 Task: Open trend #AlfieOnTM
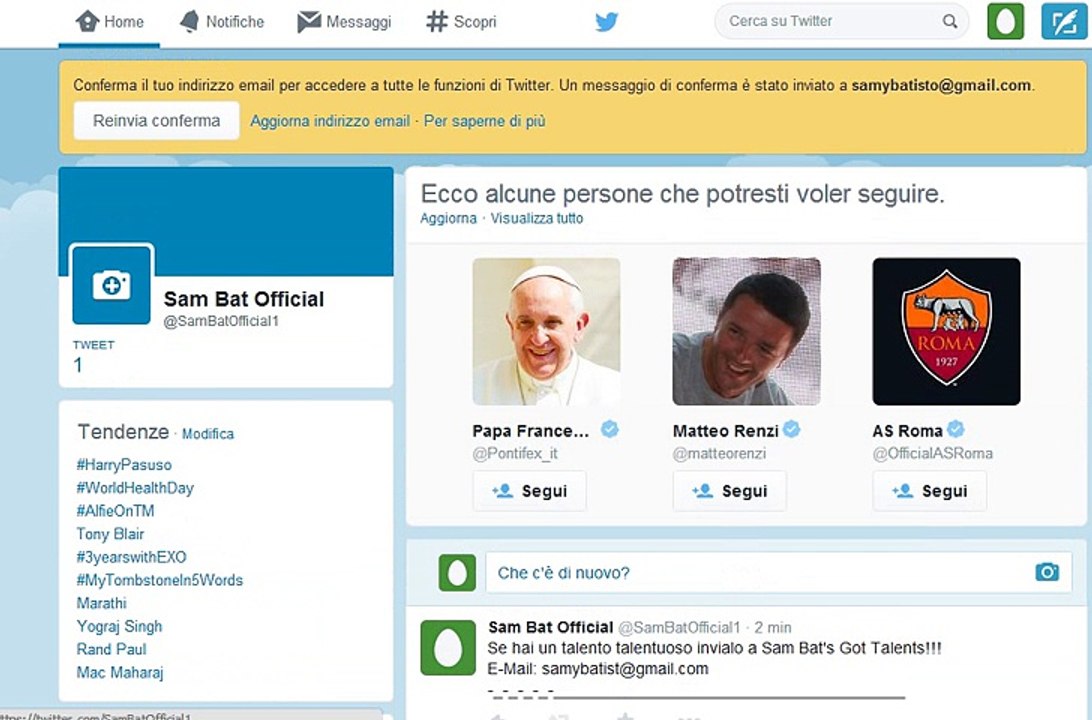tap(116, 510)
